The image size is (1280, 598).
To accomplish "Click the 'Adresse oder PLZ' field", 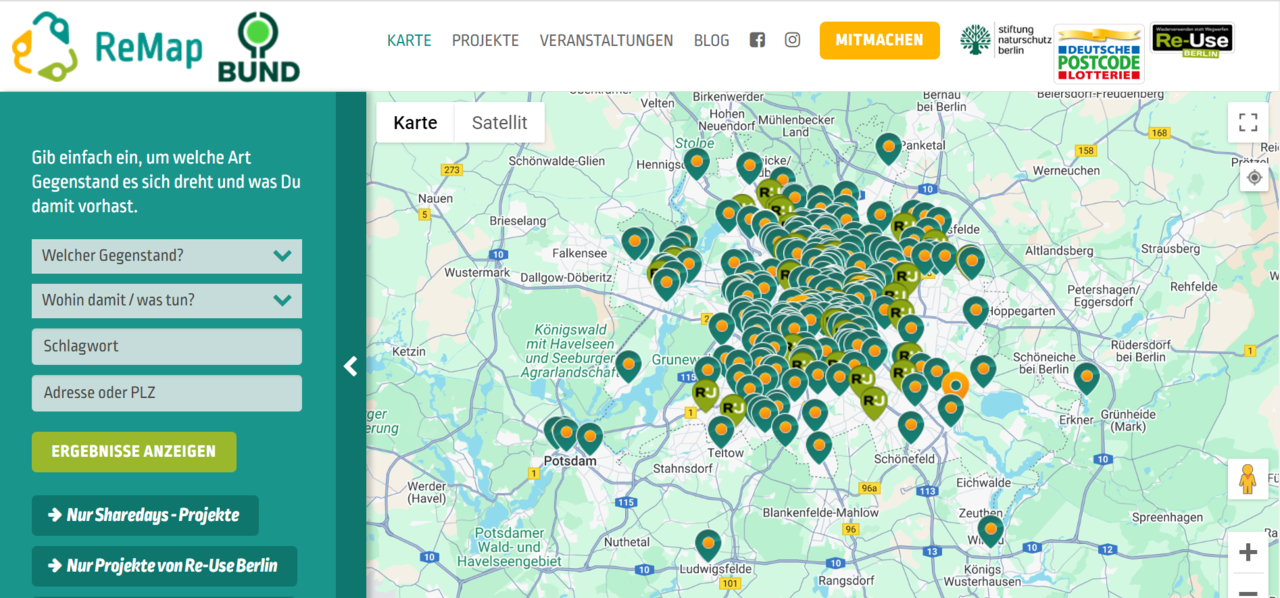I will 167,393.
